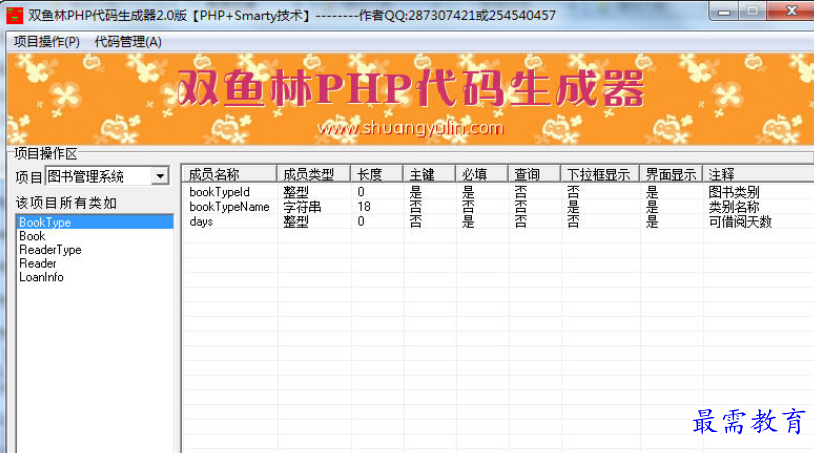Image resolution: width=814 pixels, height=453 pixels.
Task: Click the 字符串 type cell
Action: (302, 207)
